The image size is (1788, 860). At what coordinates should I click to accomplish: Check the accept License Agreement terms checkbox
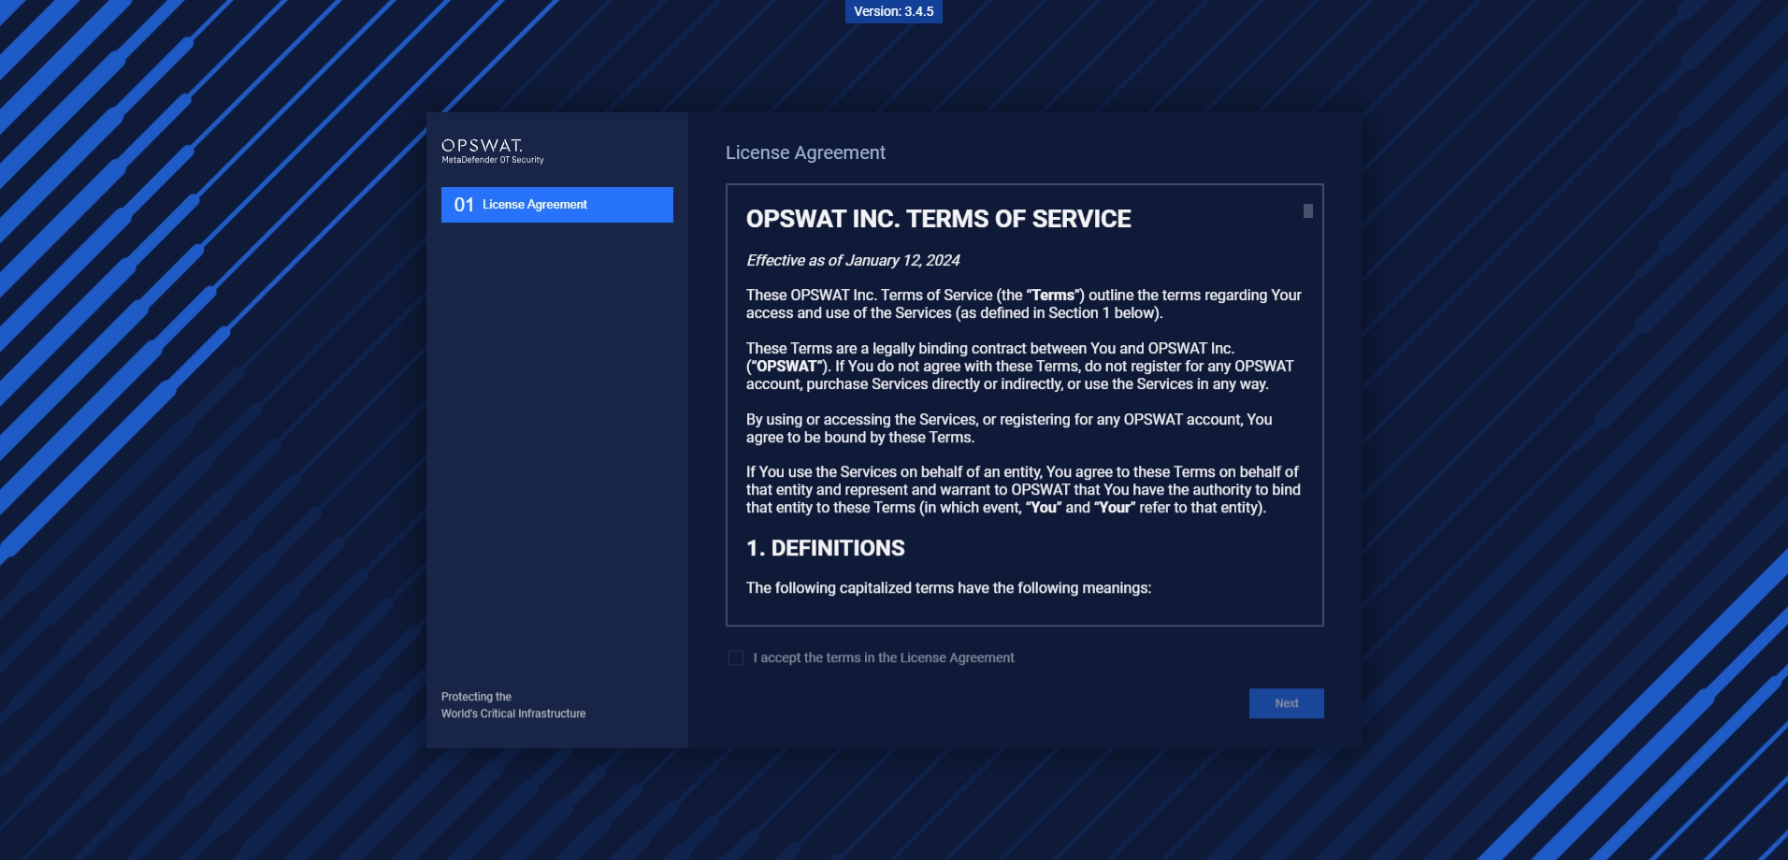(x=736, y=658)
